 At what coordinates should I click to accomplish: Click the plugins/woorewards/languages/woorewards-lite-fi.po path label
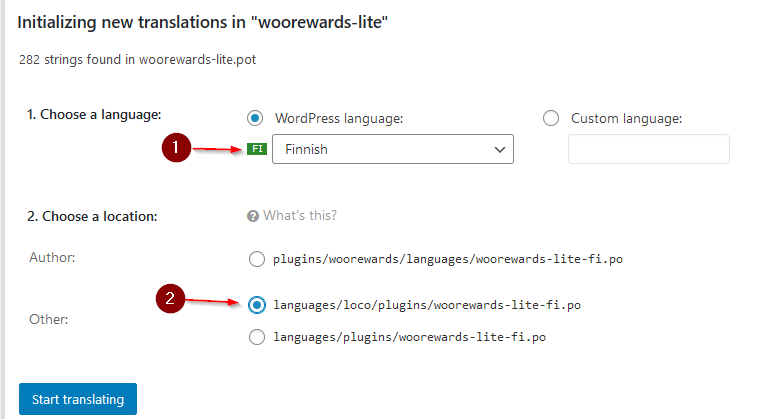click(x=448, y=259)
